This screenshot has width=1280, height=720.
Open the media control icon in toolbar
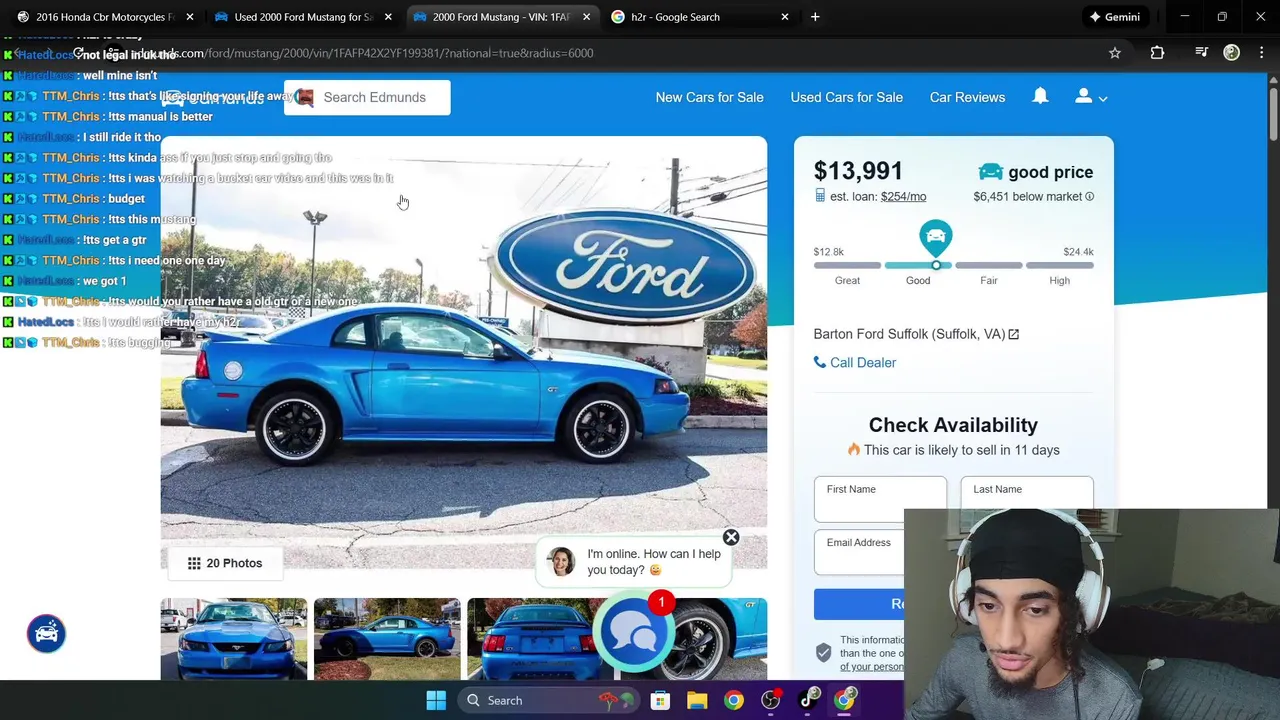pos(1201,53)
